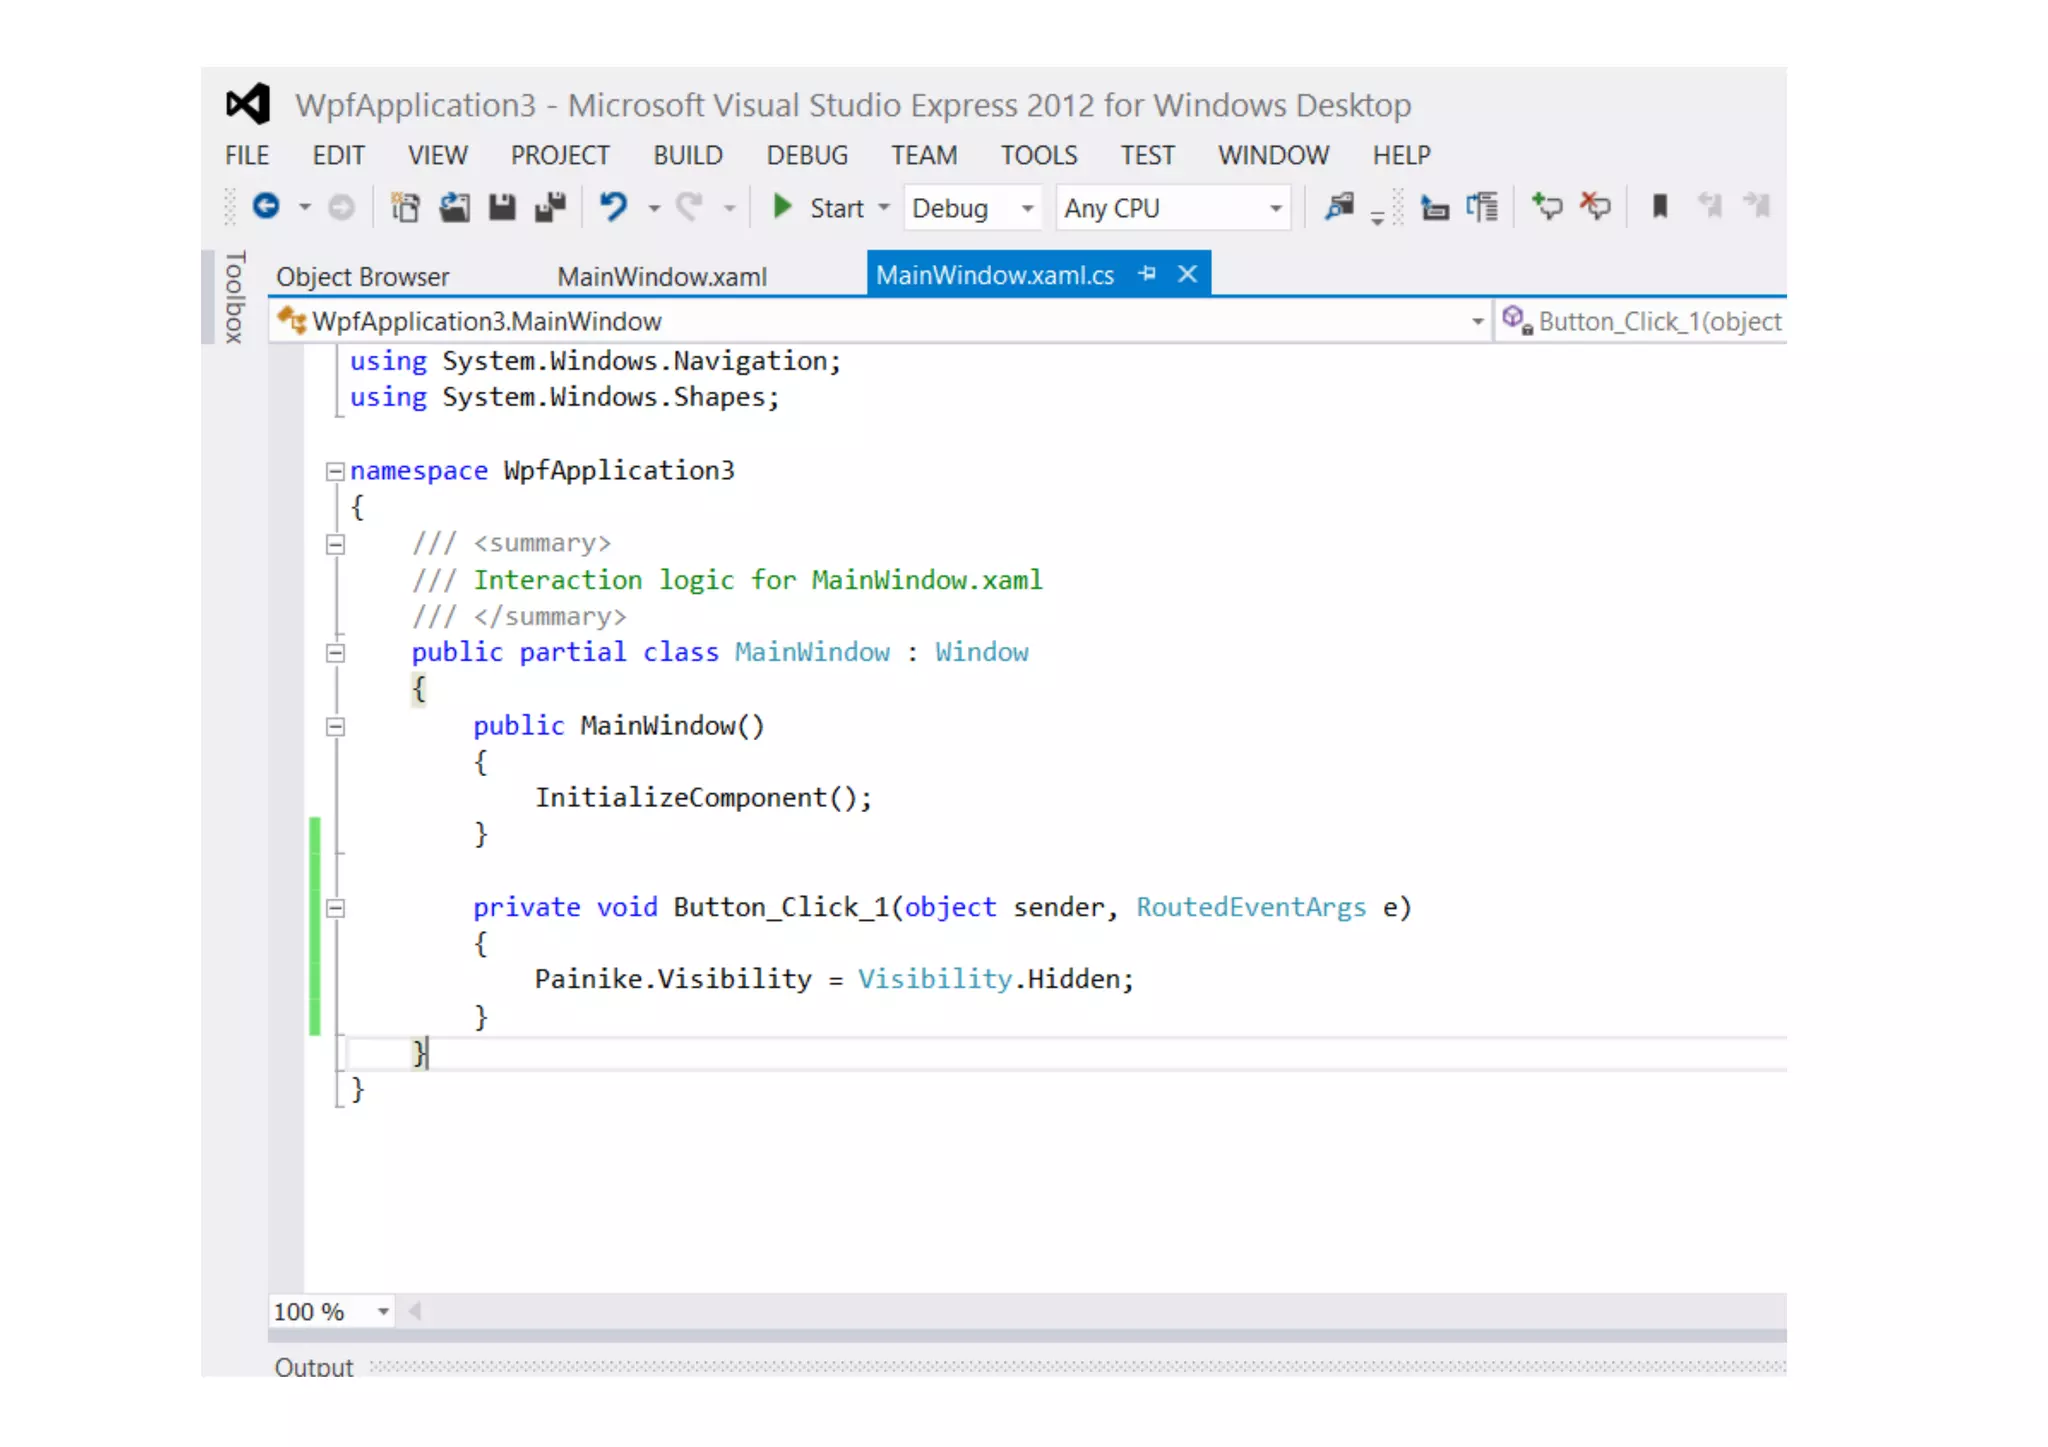Go to previous bookmark icon
The width and height of the screenshot is (2048, 1447).
click(1710, 206)
